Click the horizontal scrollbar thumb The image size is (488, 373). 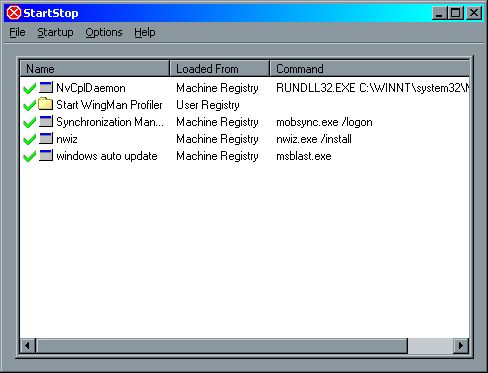[222, 346]
